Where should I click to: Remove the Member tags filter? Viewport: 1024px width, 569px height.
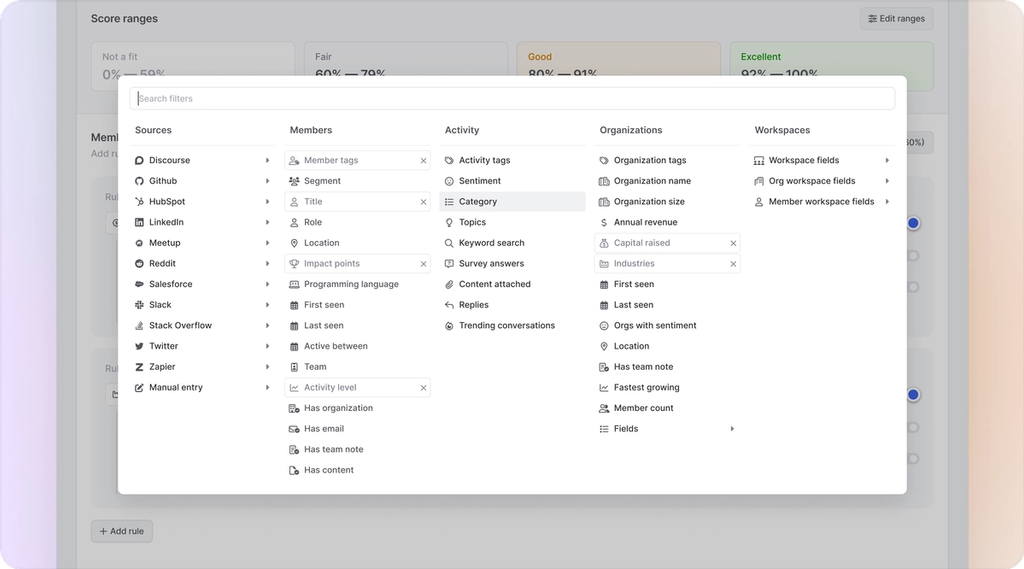click(x=423, y=161)
